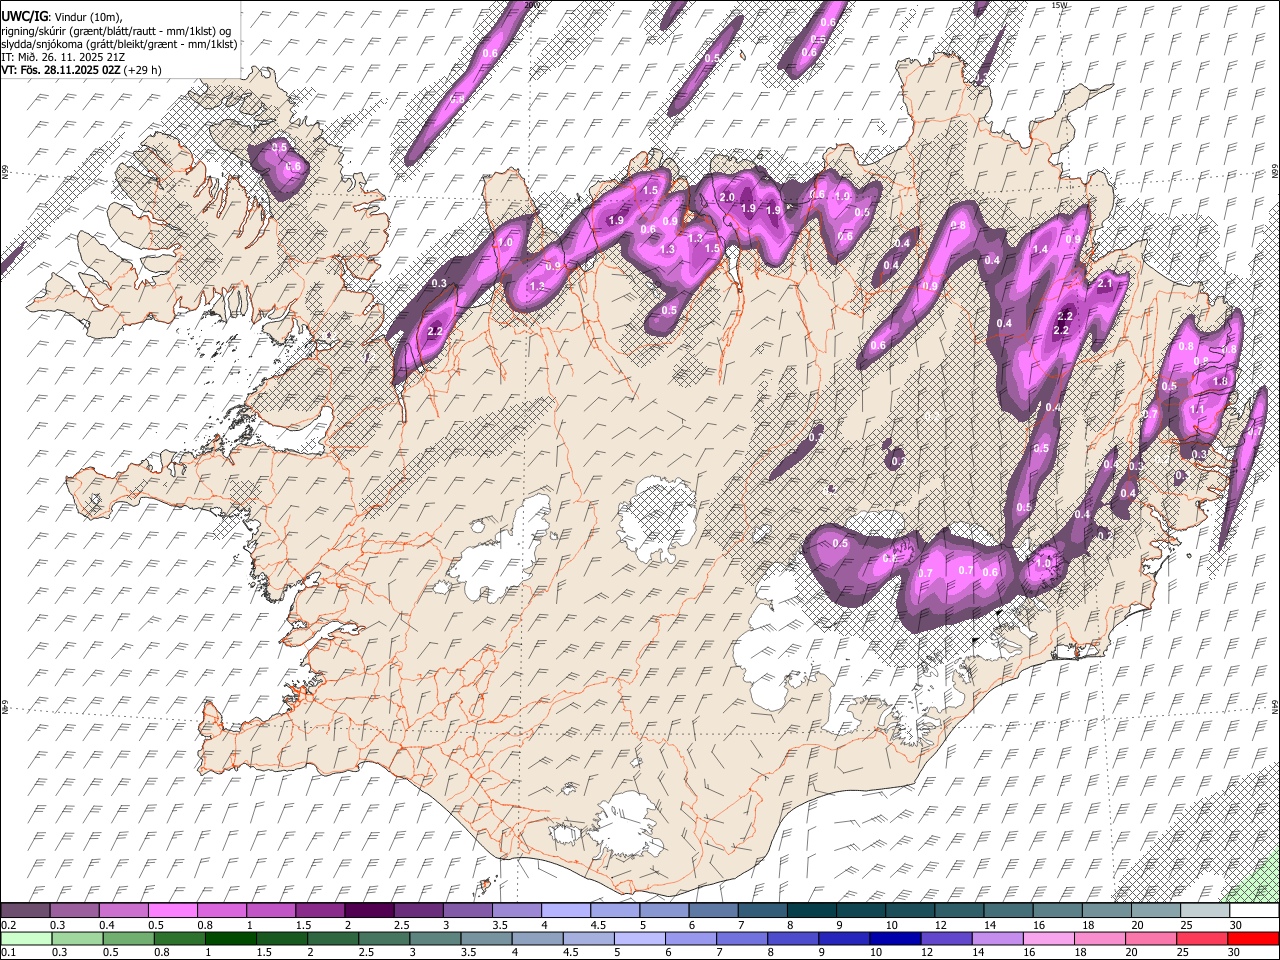
Task: Select the dark teal swatch labeled 8 in the upper legend row
Action: click(x=811, y=911)
